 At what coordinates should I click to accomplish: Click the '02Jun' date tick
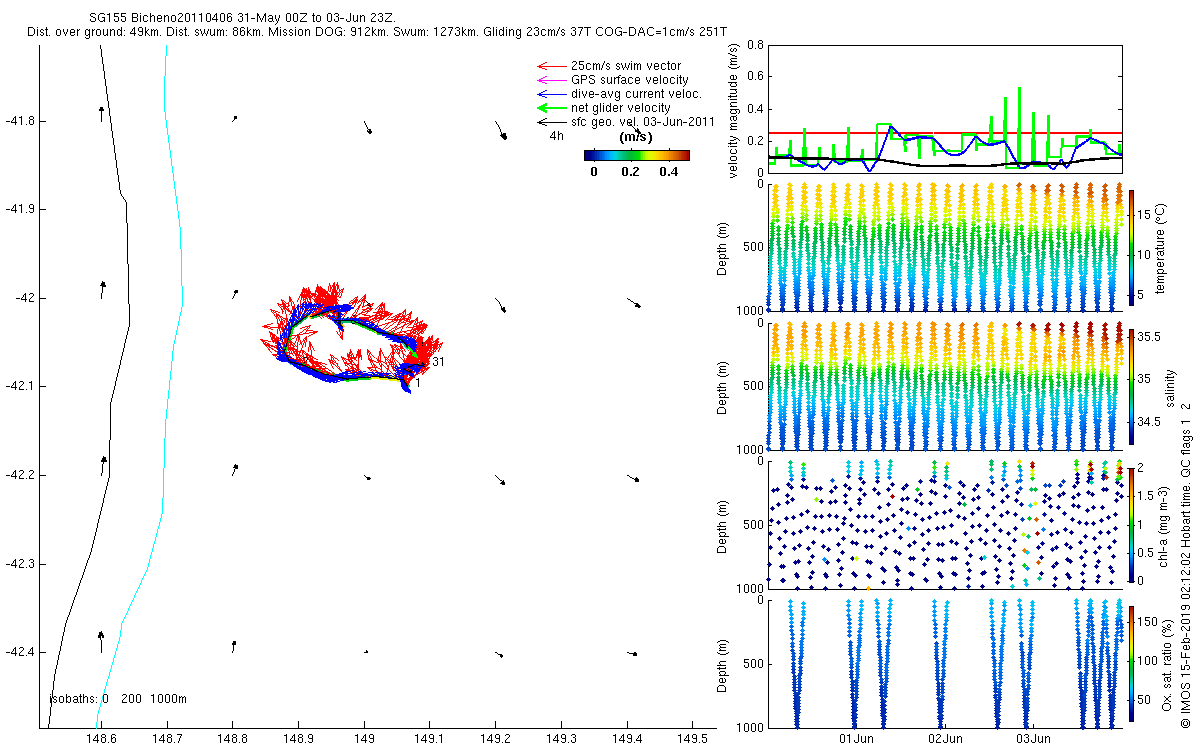(945, 739)
